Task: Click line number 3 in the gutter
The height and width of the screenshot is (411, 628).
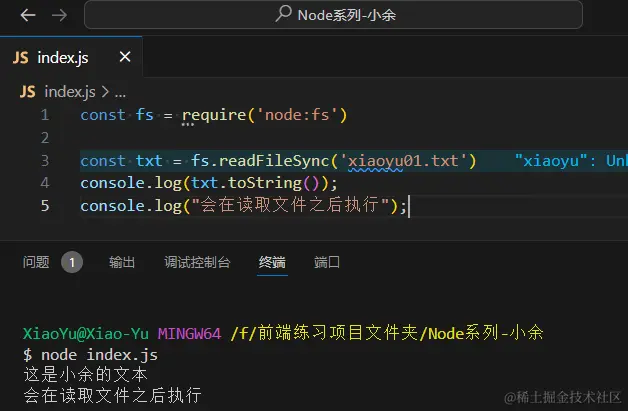Action: click(x=45, y=161)
